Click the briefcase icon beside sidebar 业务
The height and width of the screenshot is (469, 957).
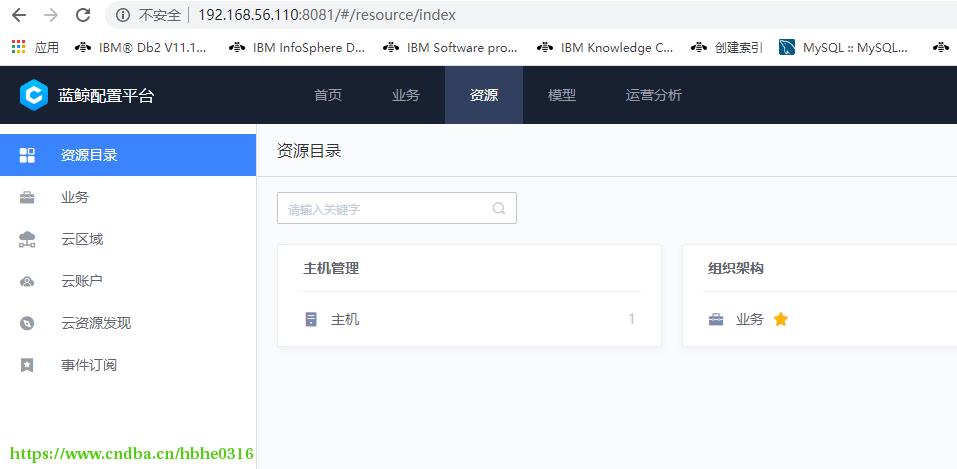tap(27, 197)
